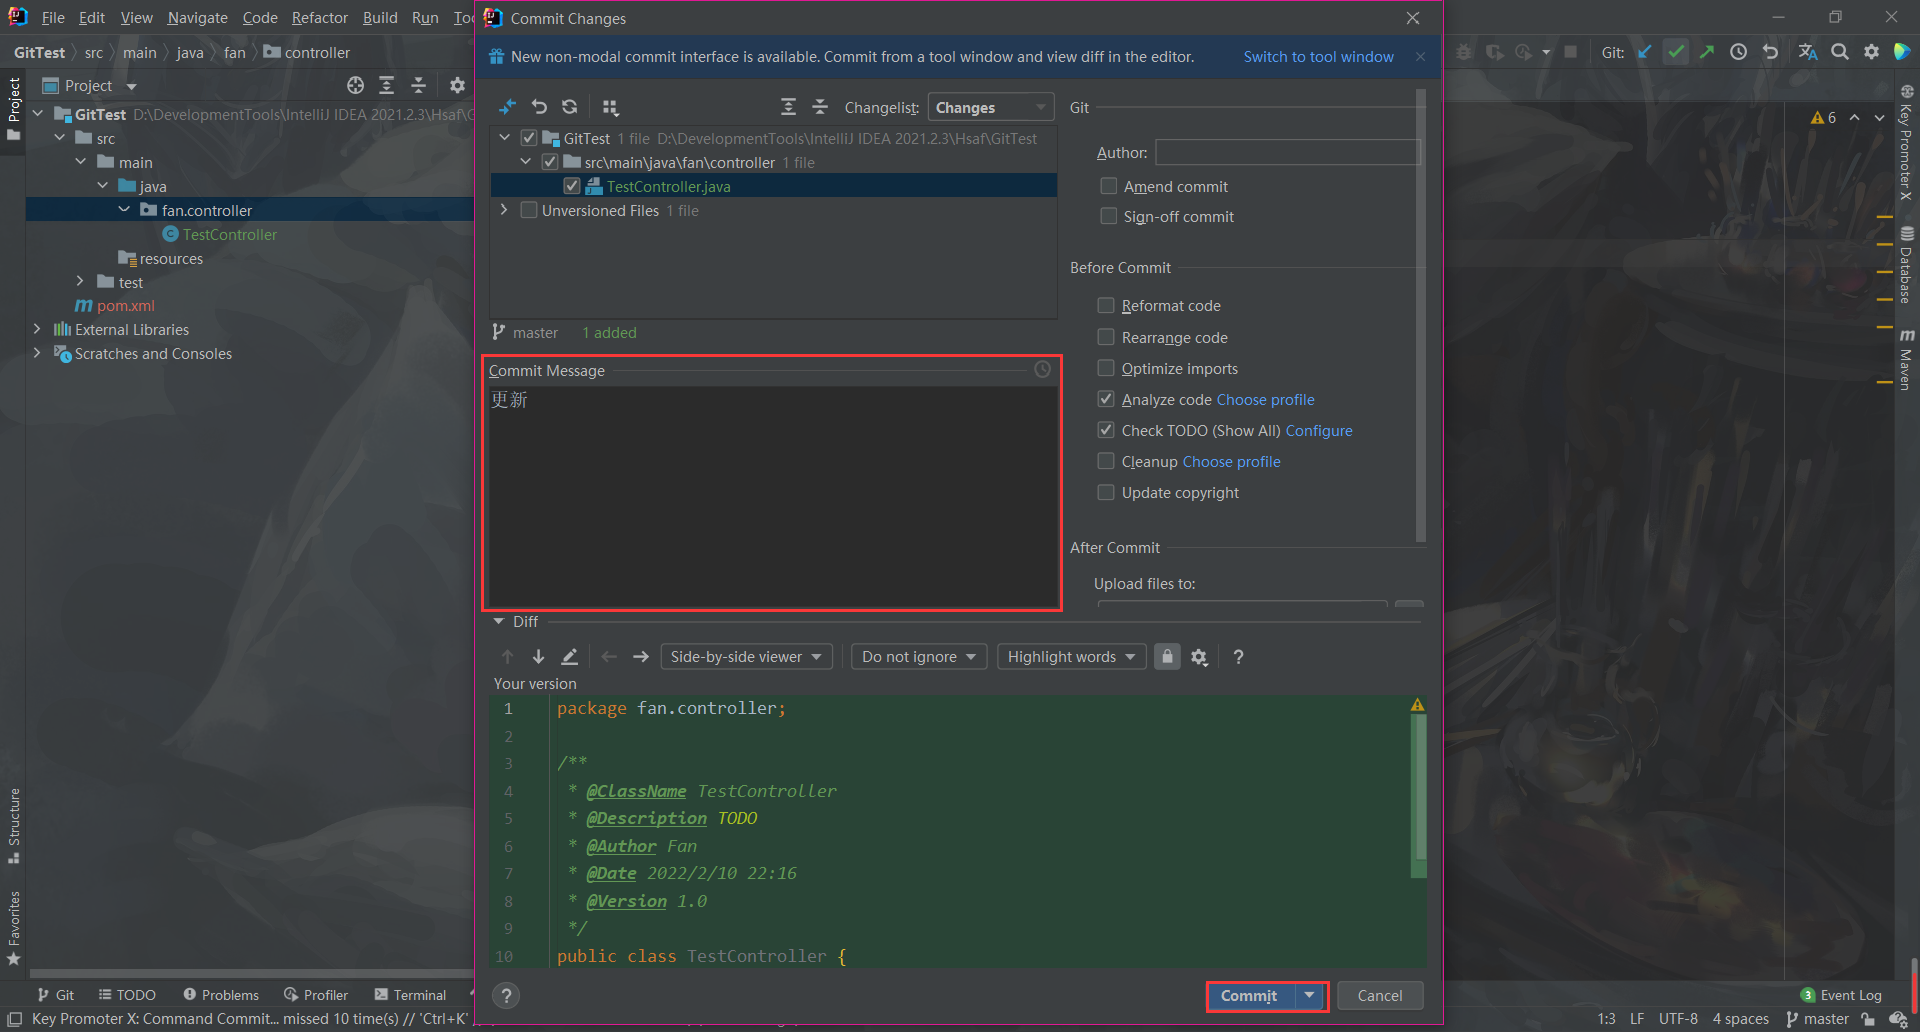Open IDE settings gear in main toolbar
The image size is (1920, 1032).
(x=1871, y=52)
